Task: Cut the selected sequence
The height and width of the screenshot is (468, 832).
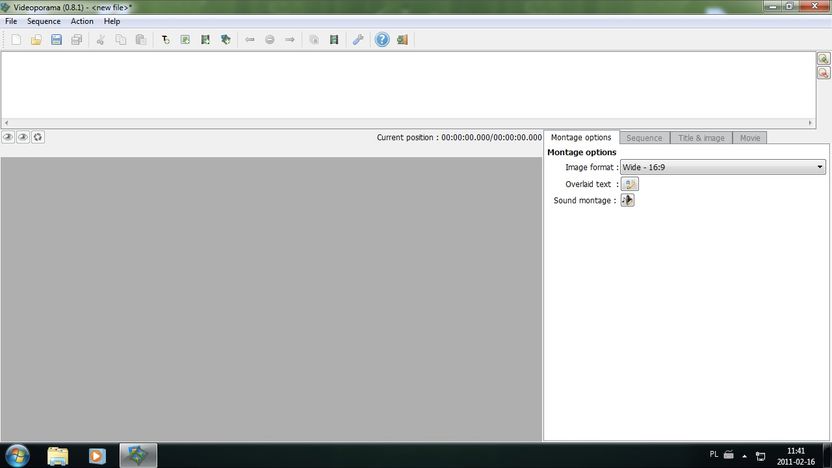Action: (x=100, y=40)
